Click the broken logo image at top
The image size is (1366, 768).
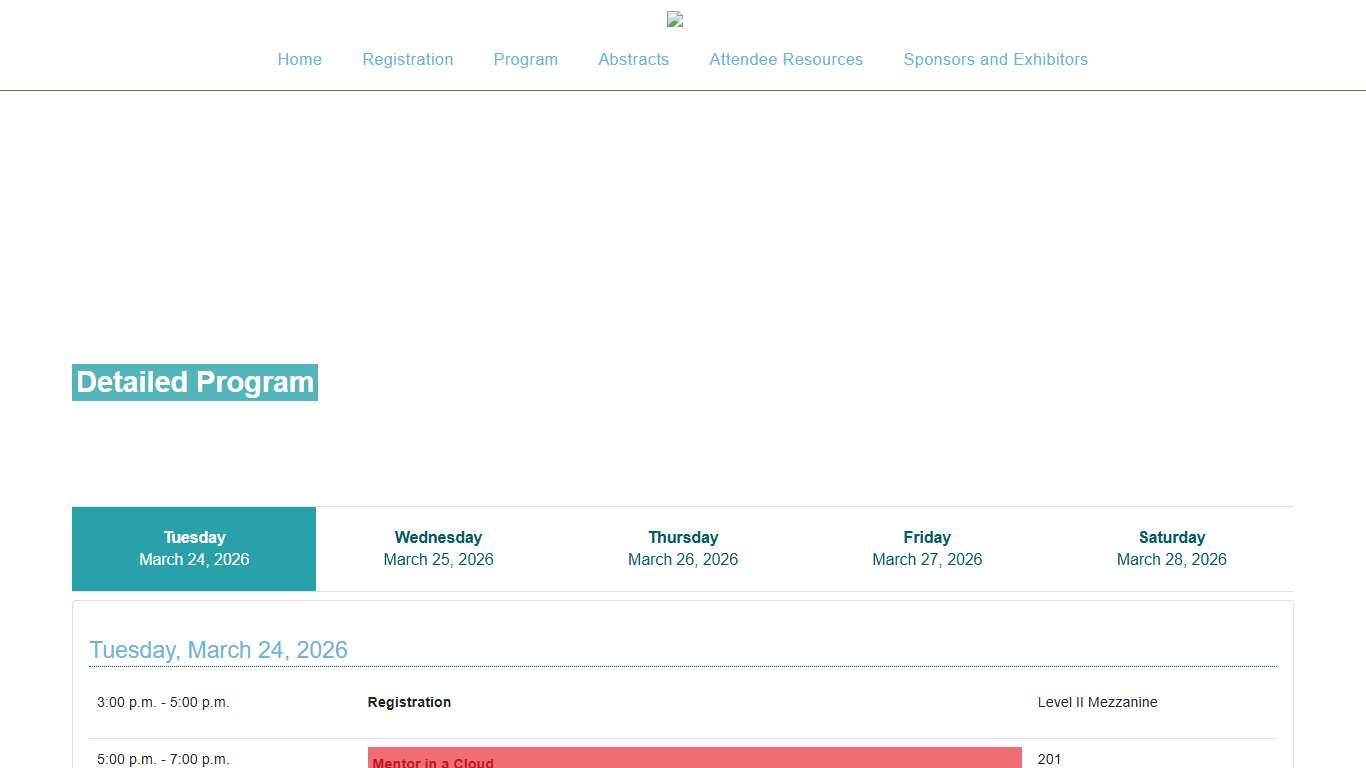(x=675, y=19)
